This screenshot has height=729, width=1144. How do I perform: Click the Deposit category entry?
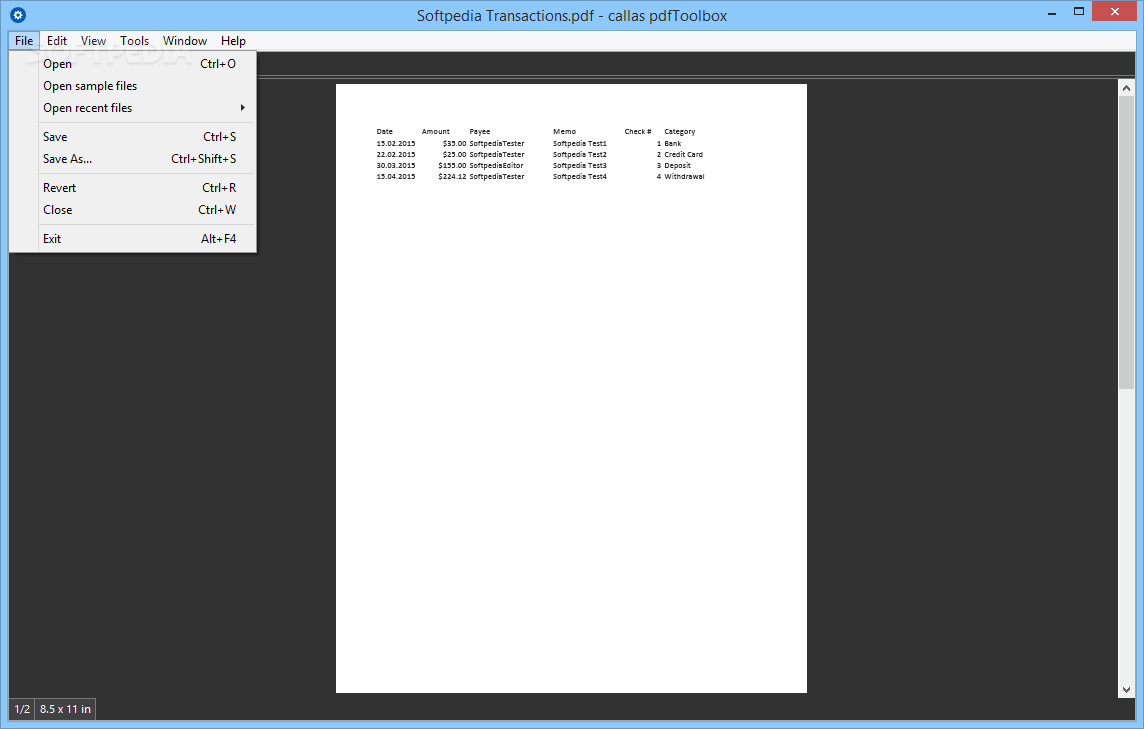[677, 166]
